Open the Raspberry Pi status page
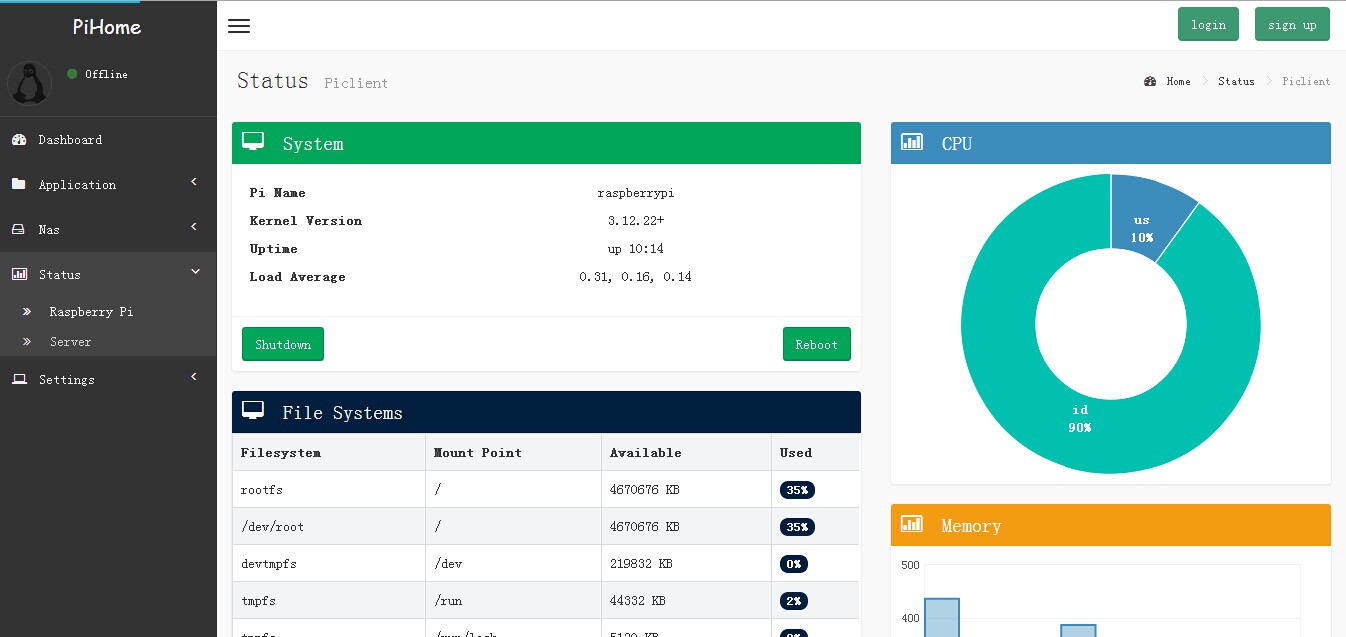 coord(91,312)
